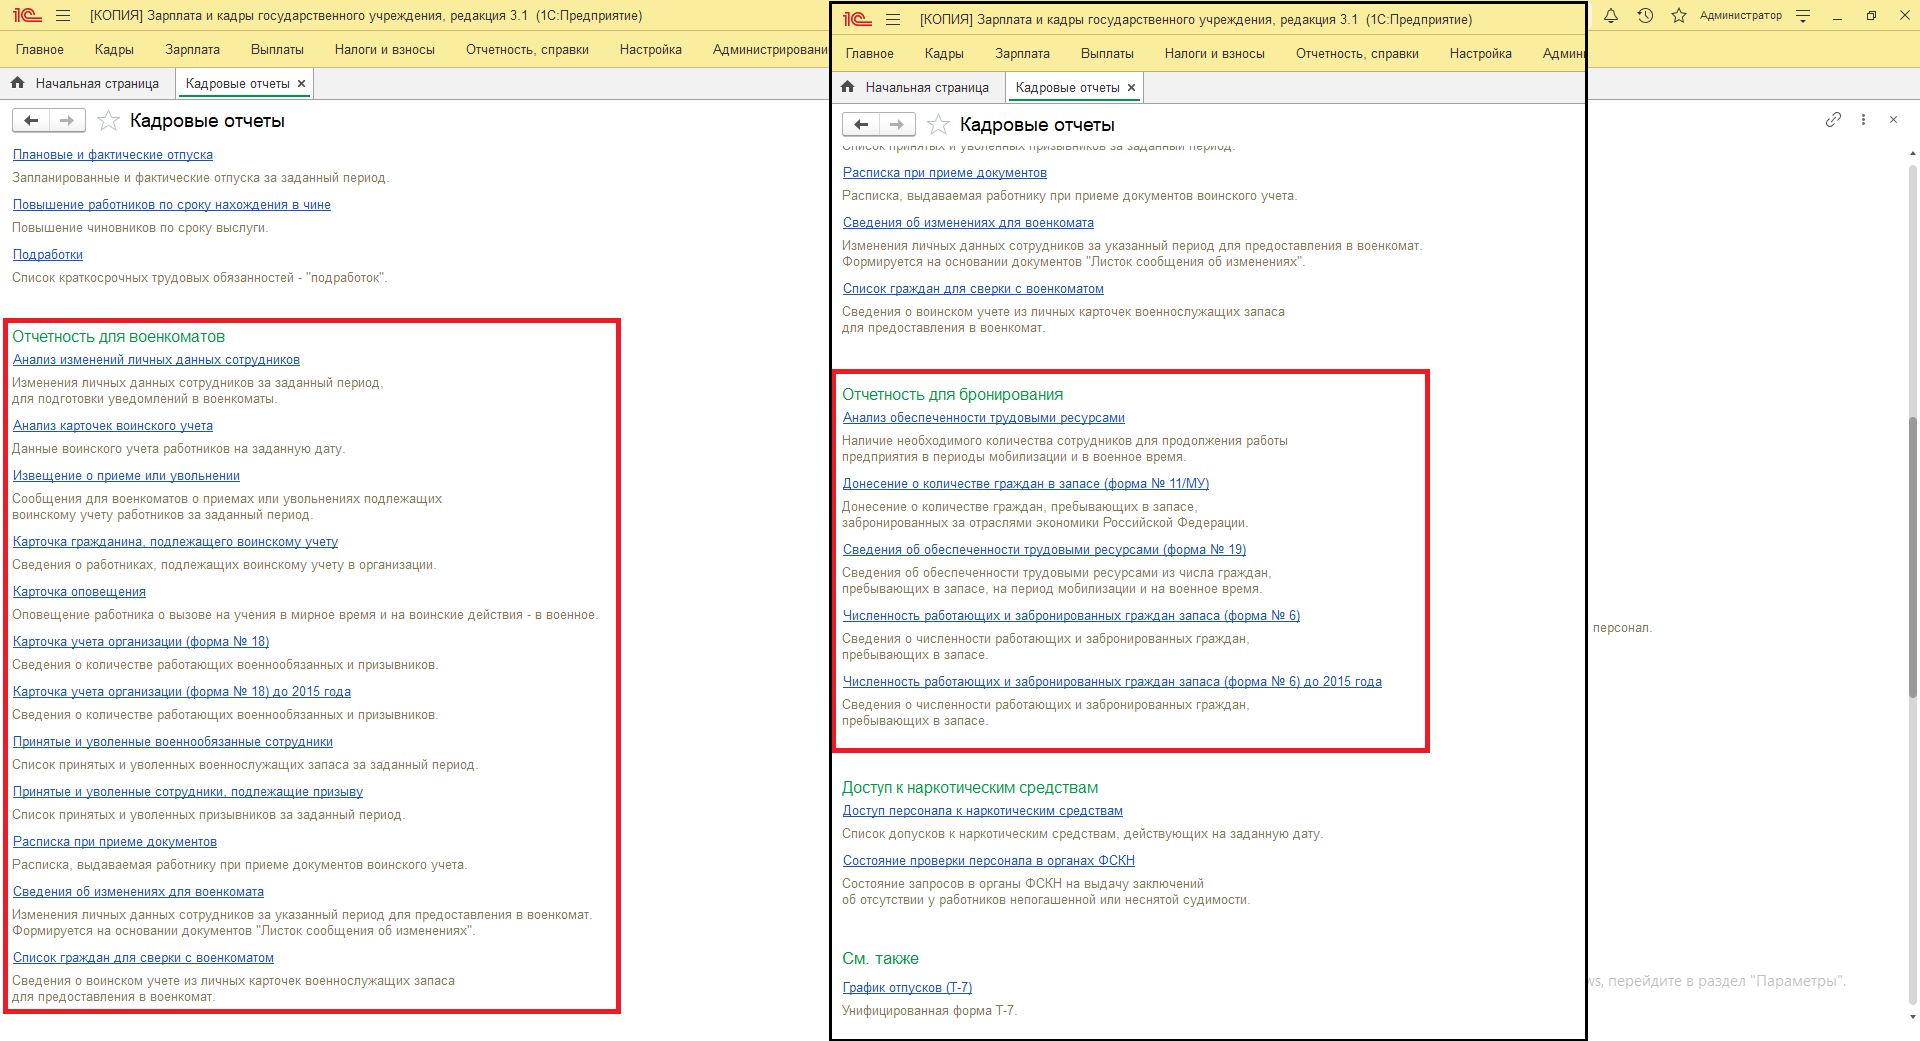This screenshot has width=1920, height=1041.
Task: Open the three-dot more options menu
Action: pos(1863,120)
